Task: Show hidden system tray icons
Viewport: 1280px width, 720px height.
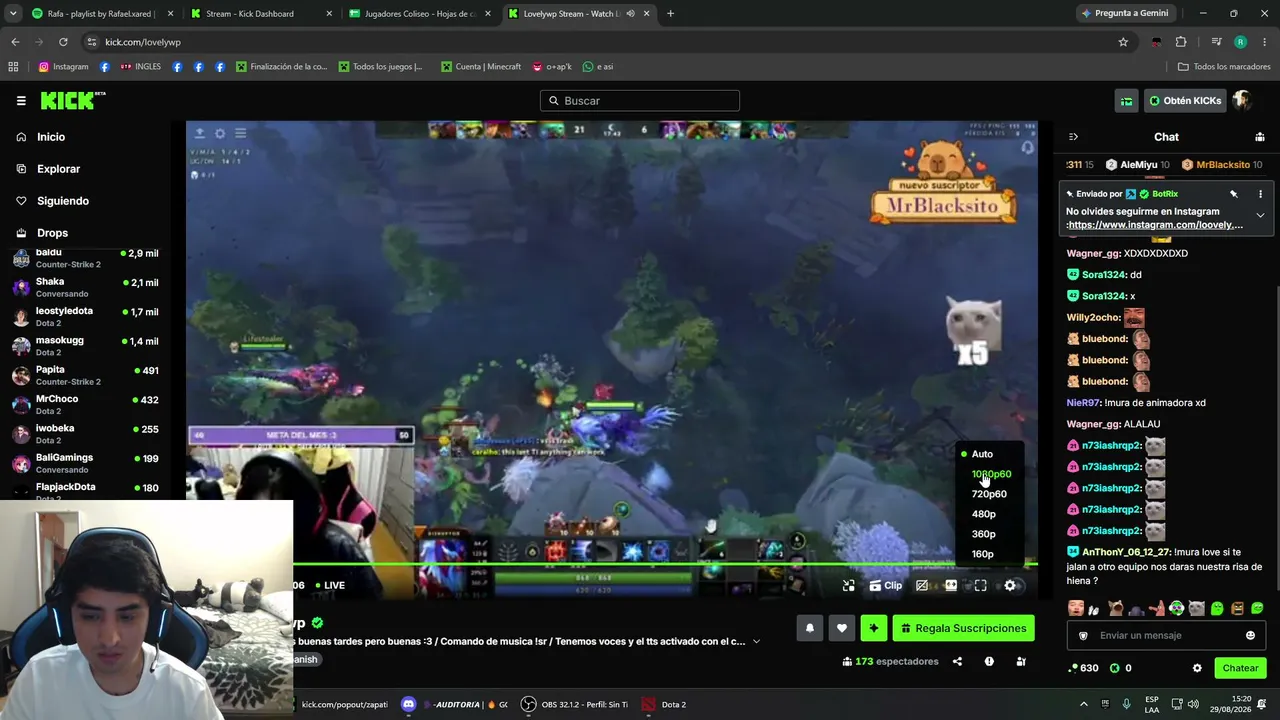Action: tap(1083, 704)
